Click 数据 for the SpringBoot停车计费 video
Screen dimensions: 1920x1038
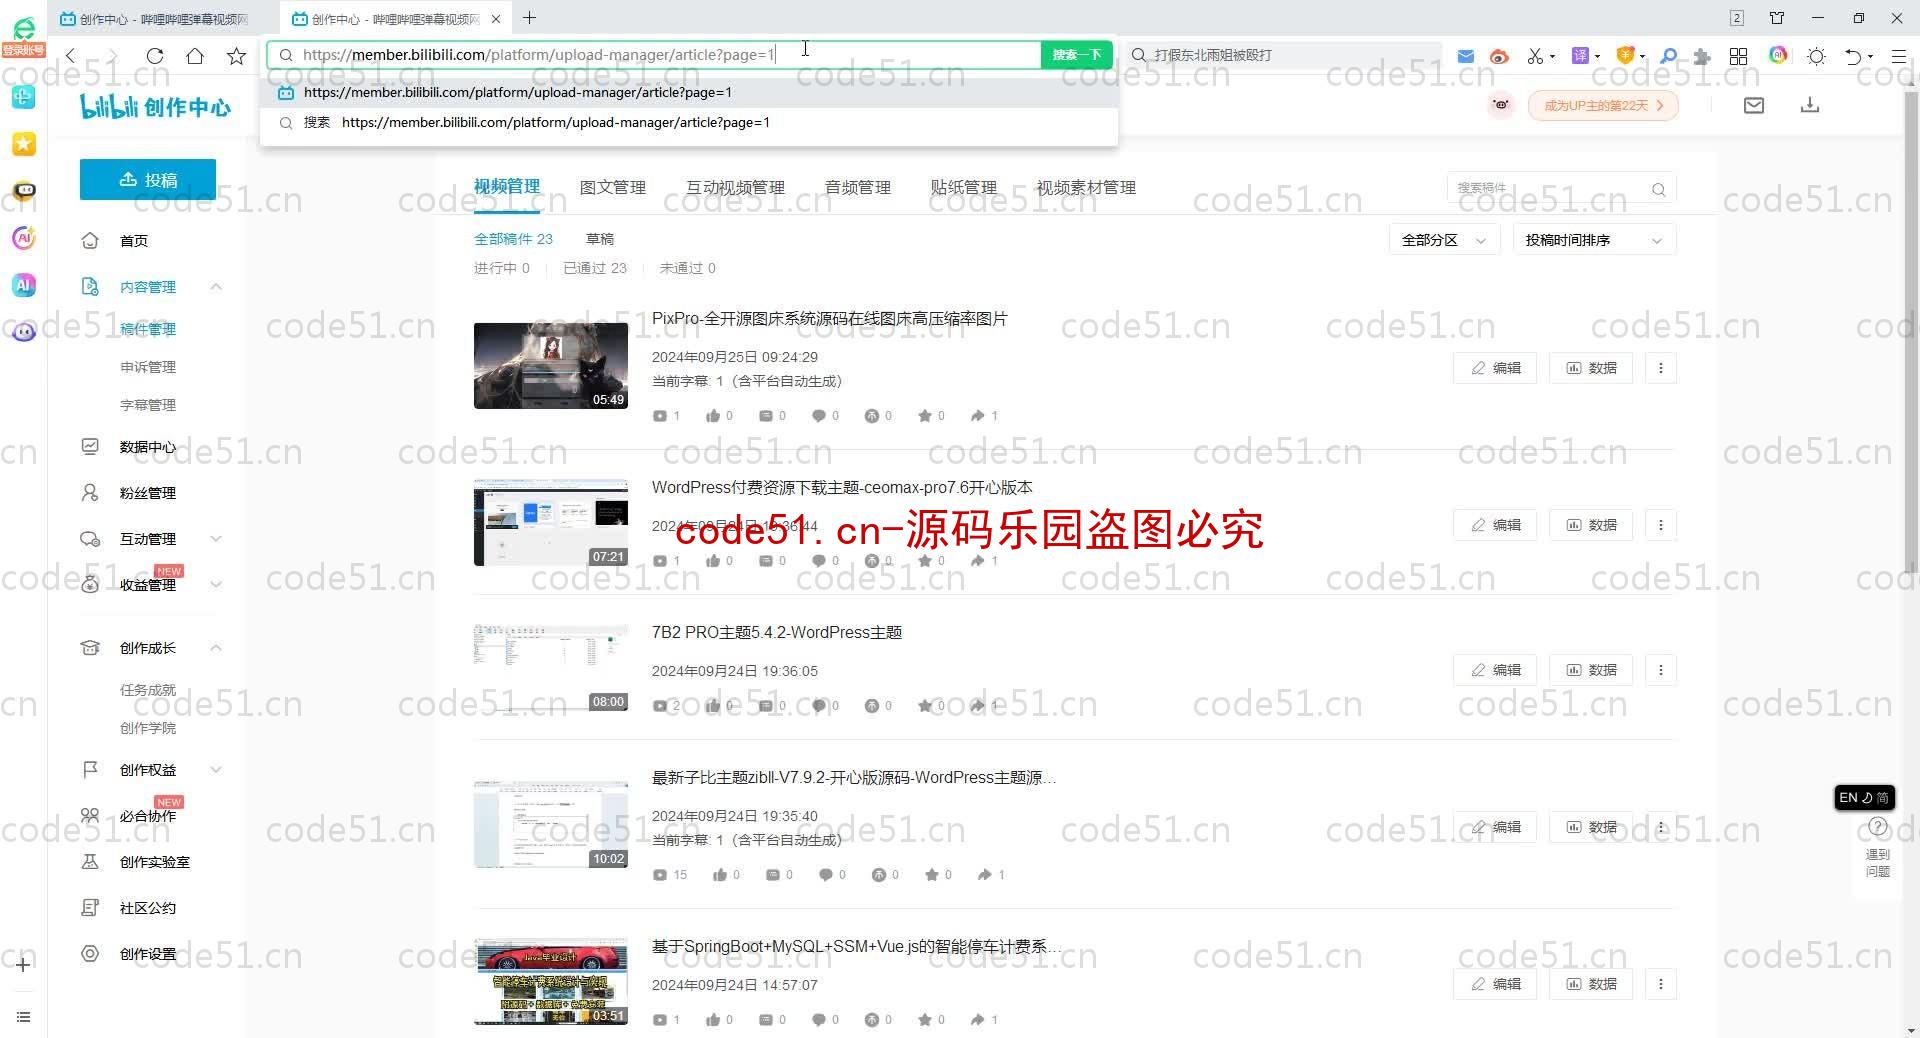1591,984
